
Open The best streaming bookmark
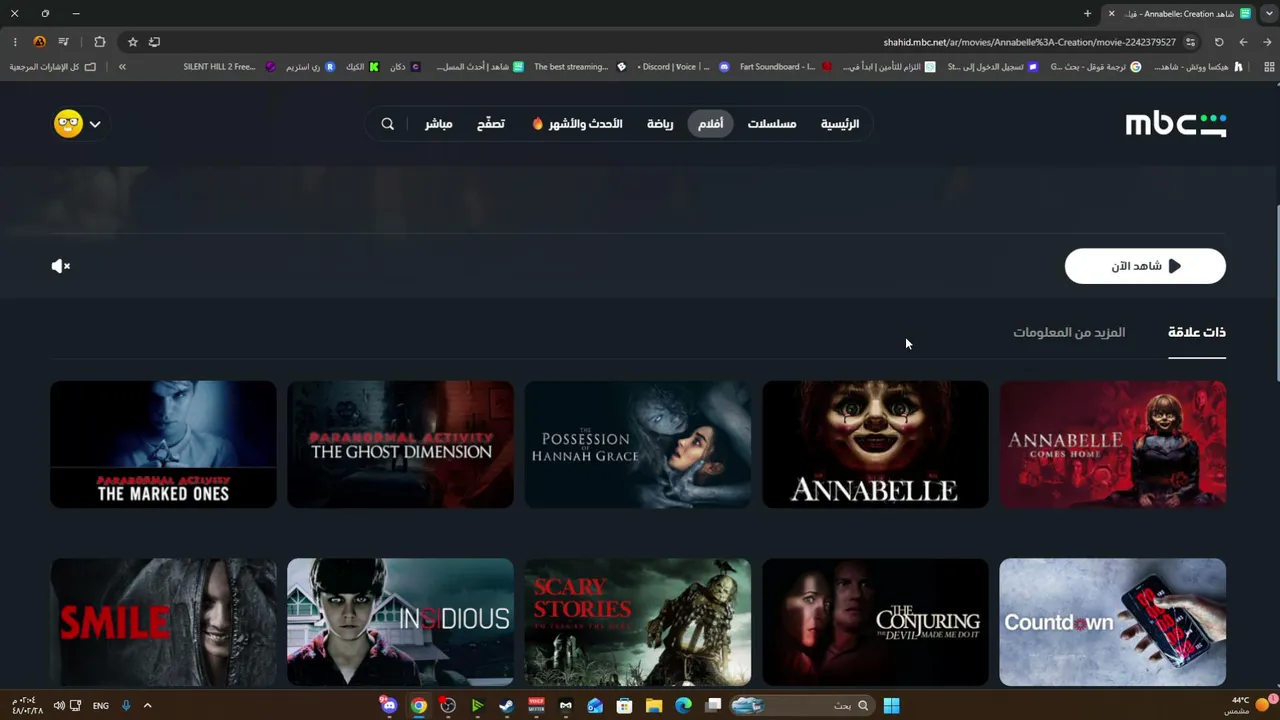(579, 67)
